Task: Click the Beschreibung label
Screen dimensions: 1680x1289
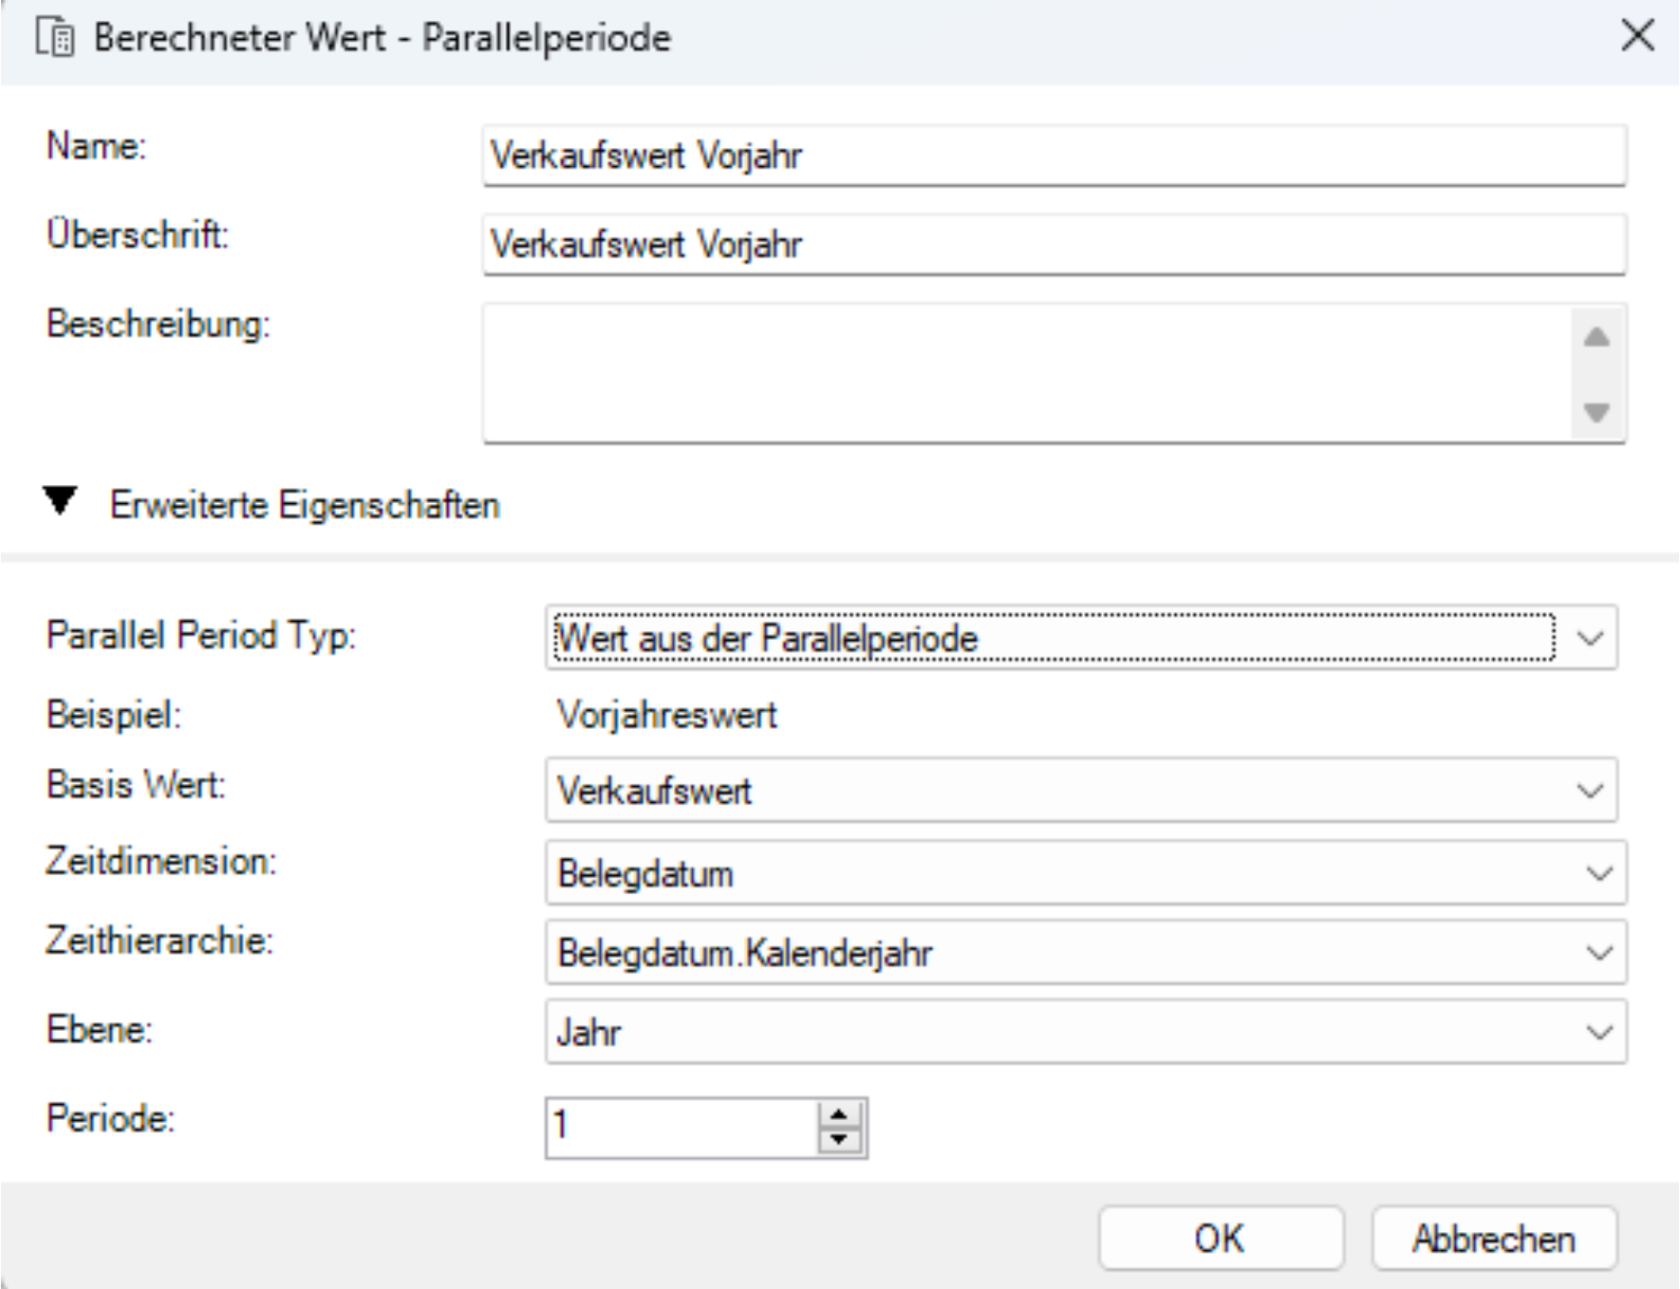Action: pyautogui.click(x=158, y=325)
